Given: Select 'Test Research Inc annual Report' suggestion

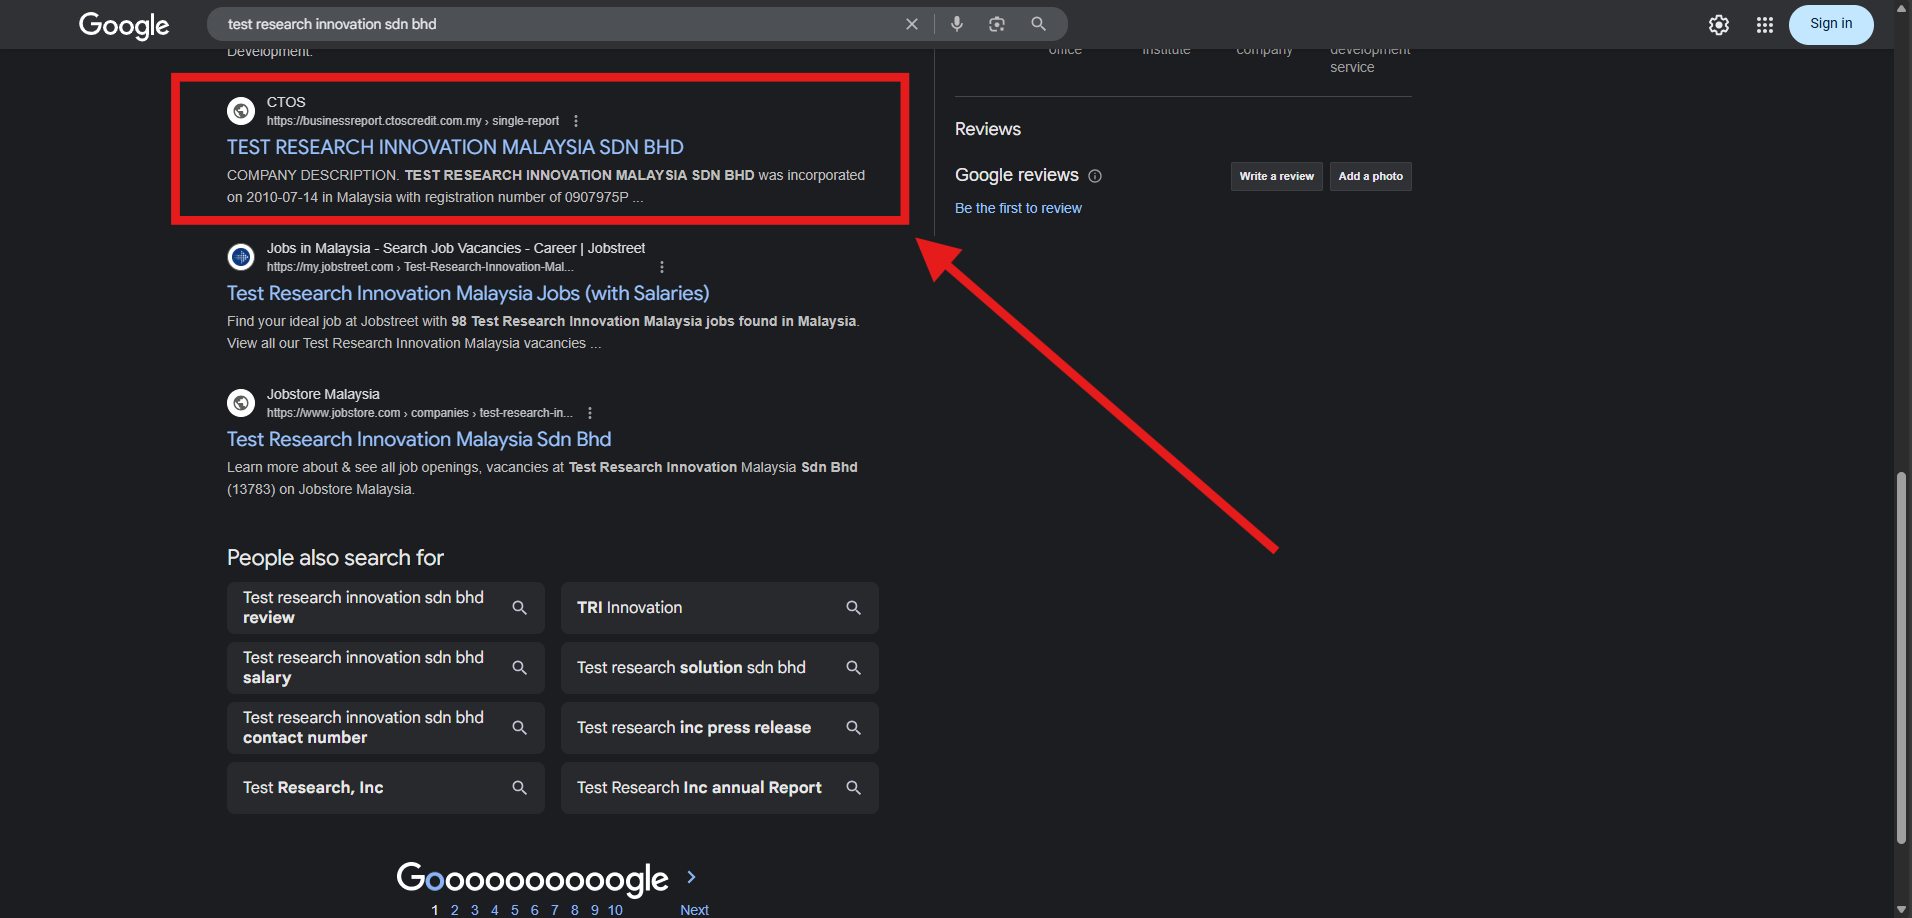Looking at the screenshot, I should [720, 788].
